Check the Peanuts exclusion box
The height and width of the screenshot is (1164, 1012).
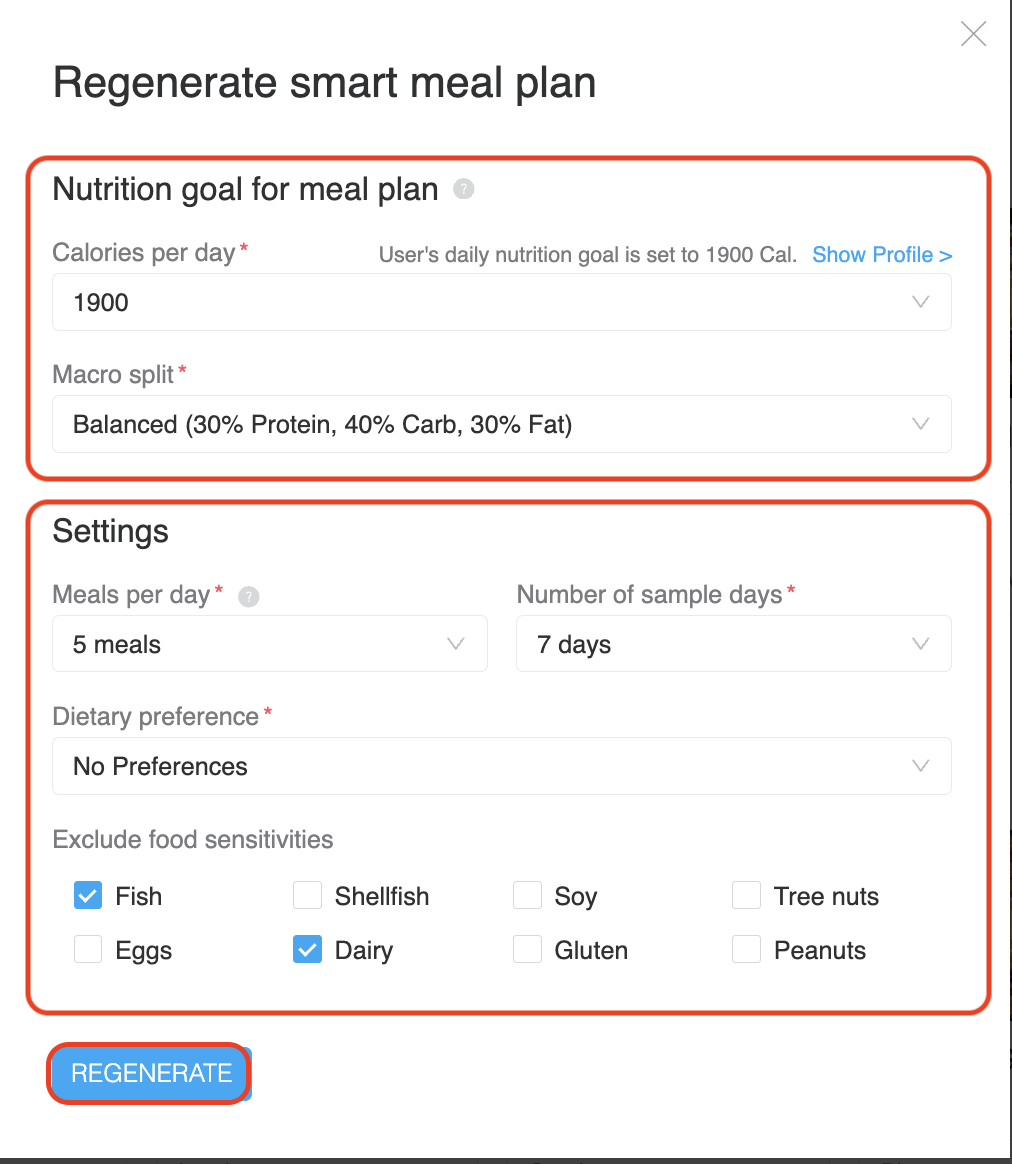(746, 949)
